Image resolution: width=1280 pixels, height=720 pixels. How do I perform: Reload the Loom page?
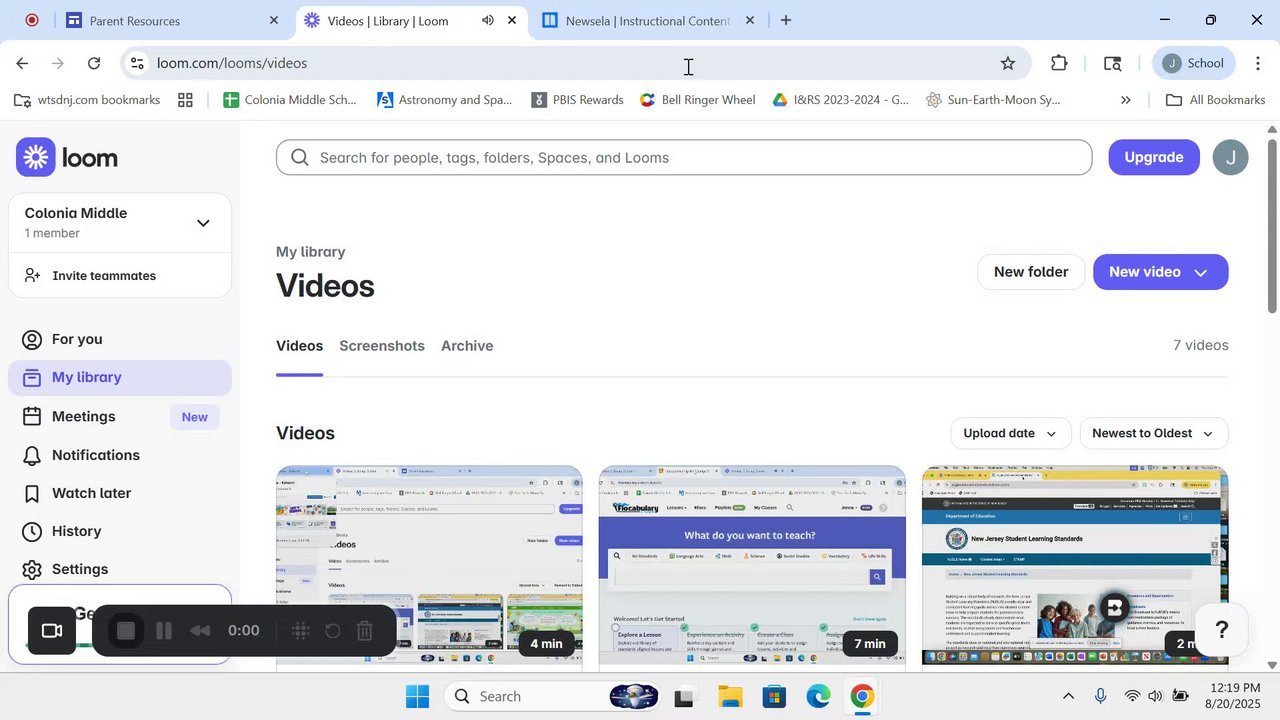point(94,63)
